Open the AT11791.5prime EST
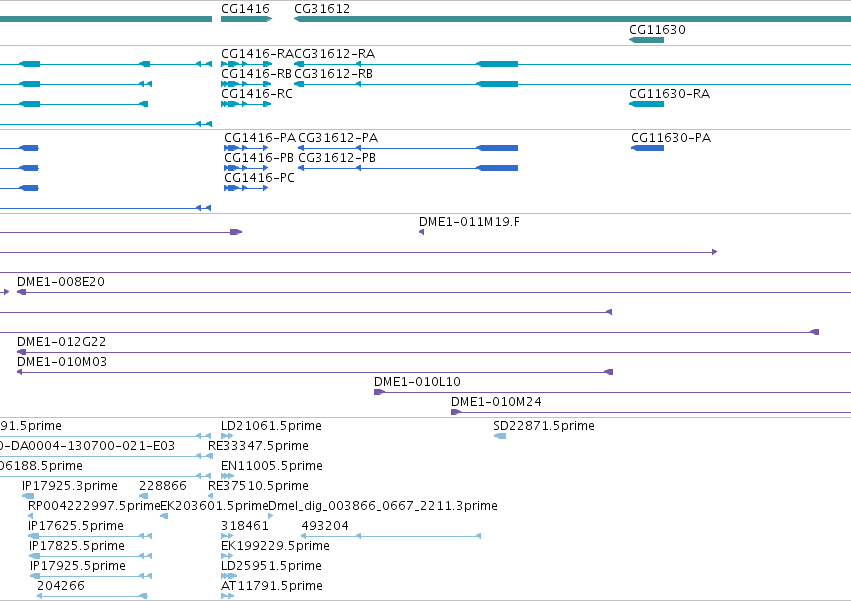851x601 pixels. 227,596
